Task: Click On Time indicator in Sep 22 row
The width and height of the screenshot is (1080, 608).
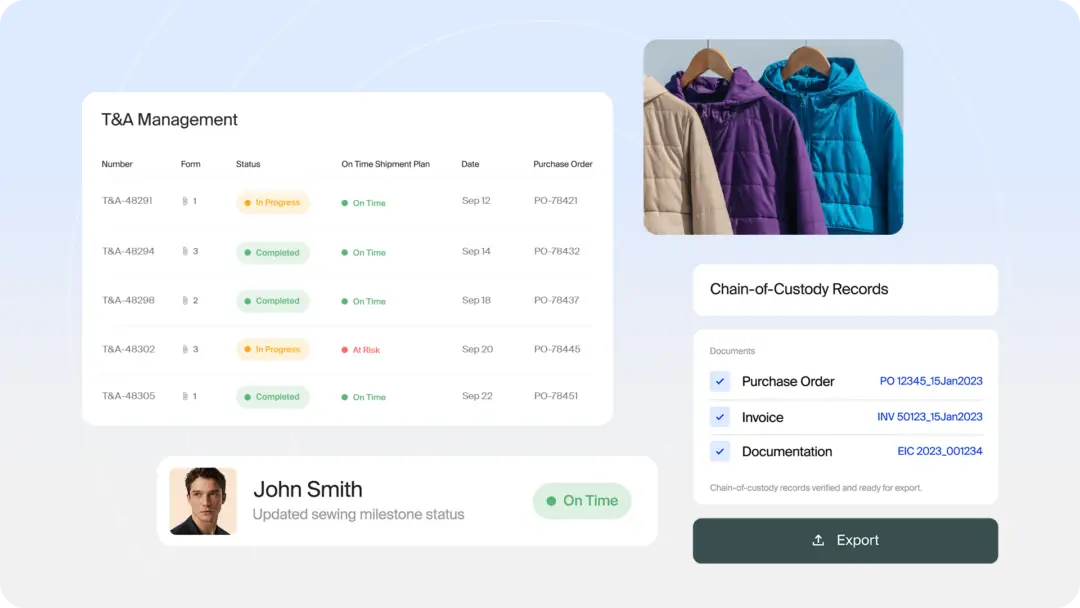Action: coord(364,397)
